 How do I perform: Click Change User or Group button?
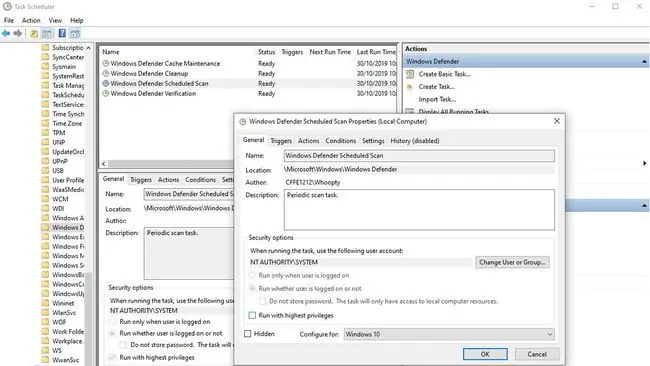(512, 262)
